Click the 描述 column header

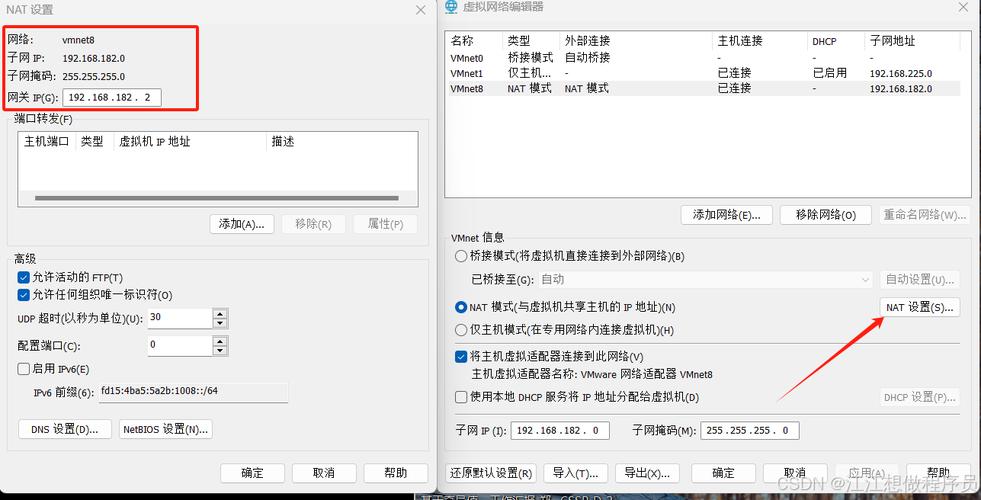342,142
